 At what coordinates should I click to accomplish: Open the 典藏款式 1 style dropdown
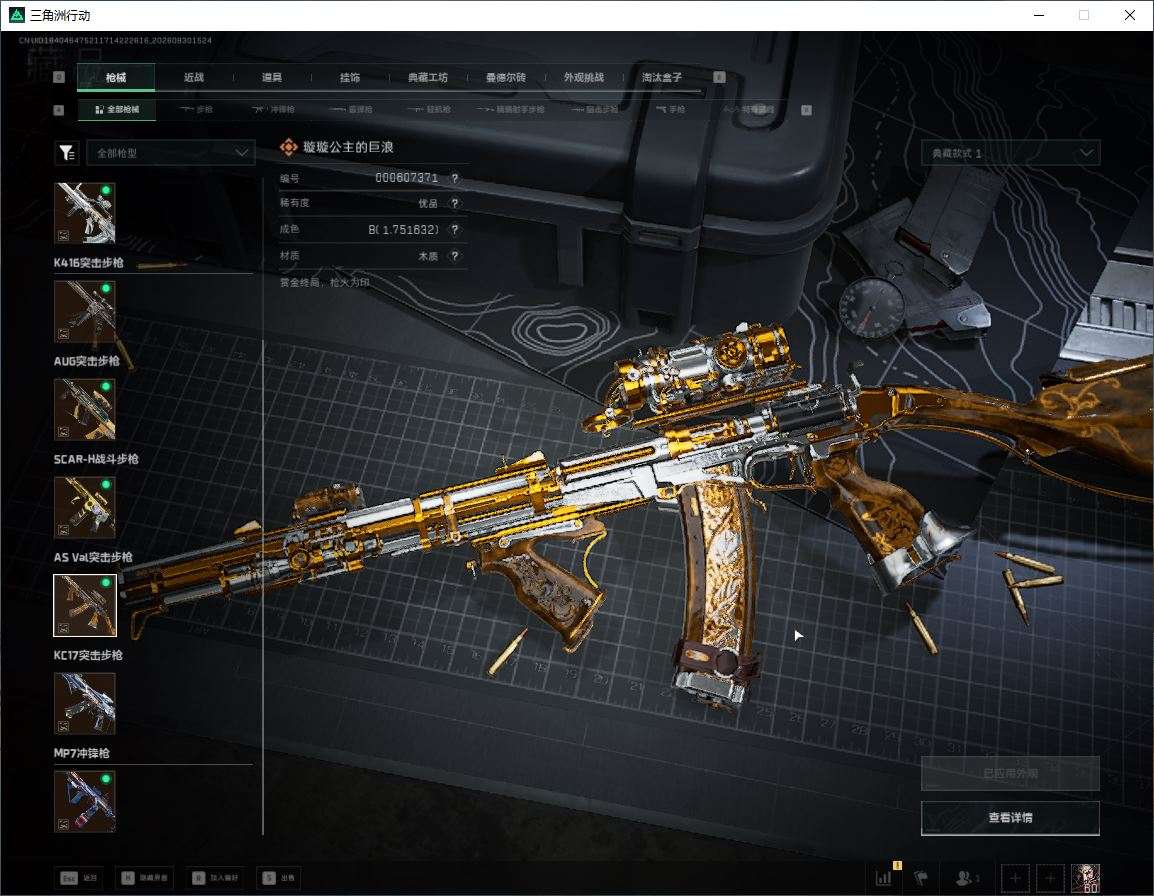pyautogui.click(x=1010, y=153)
